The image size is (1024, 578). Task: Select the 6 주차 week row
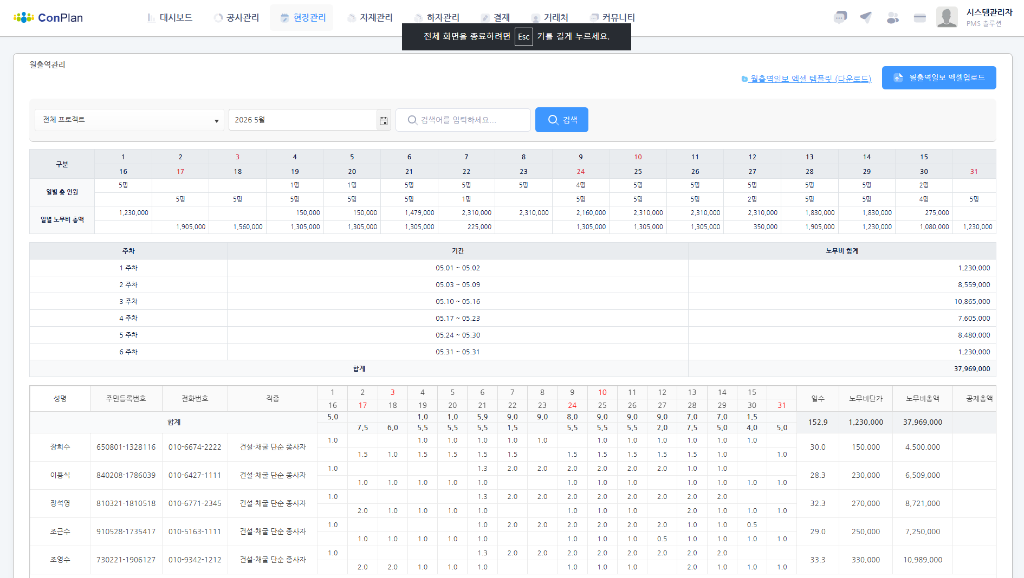[x=513, y=351]
